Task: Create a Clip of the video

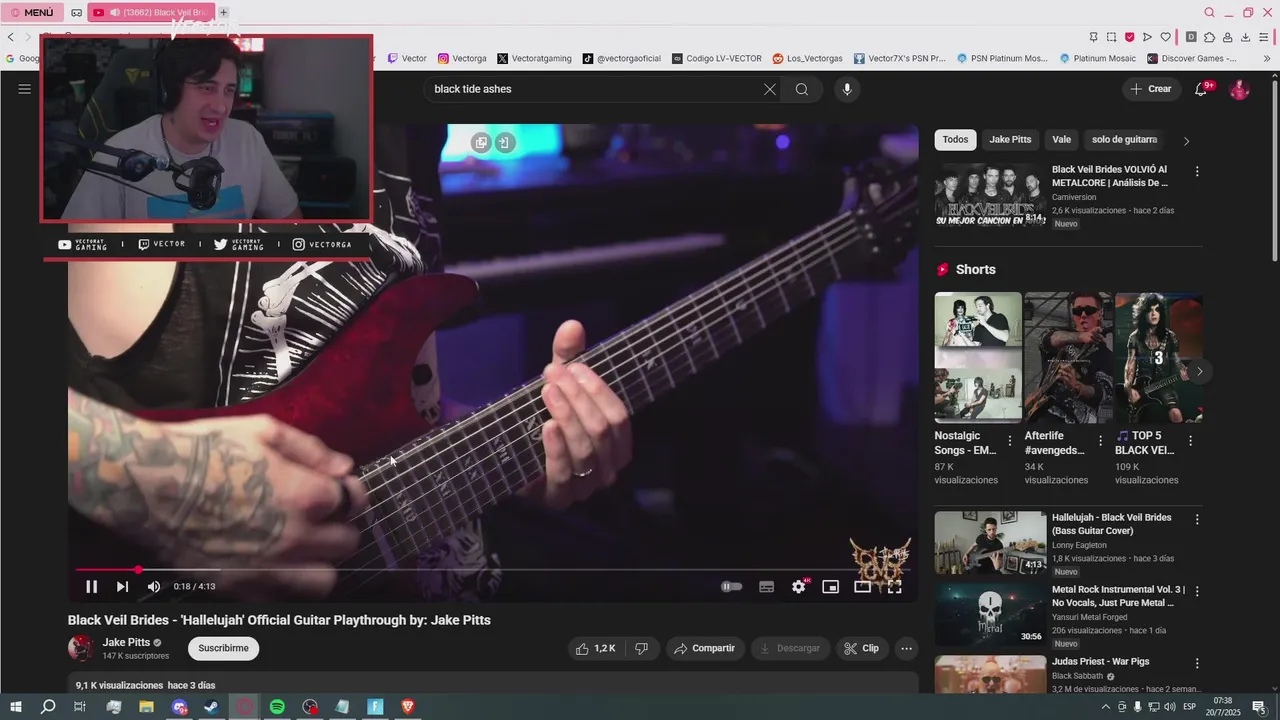Action: pyautogui.click(x=861, y=648)
